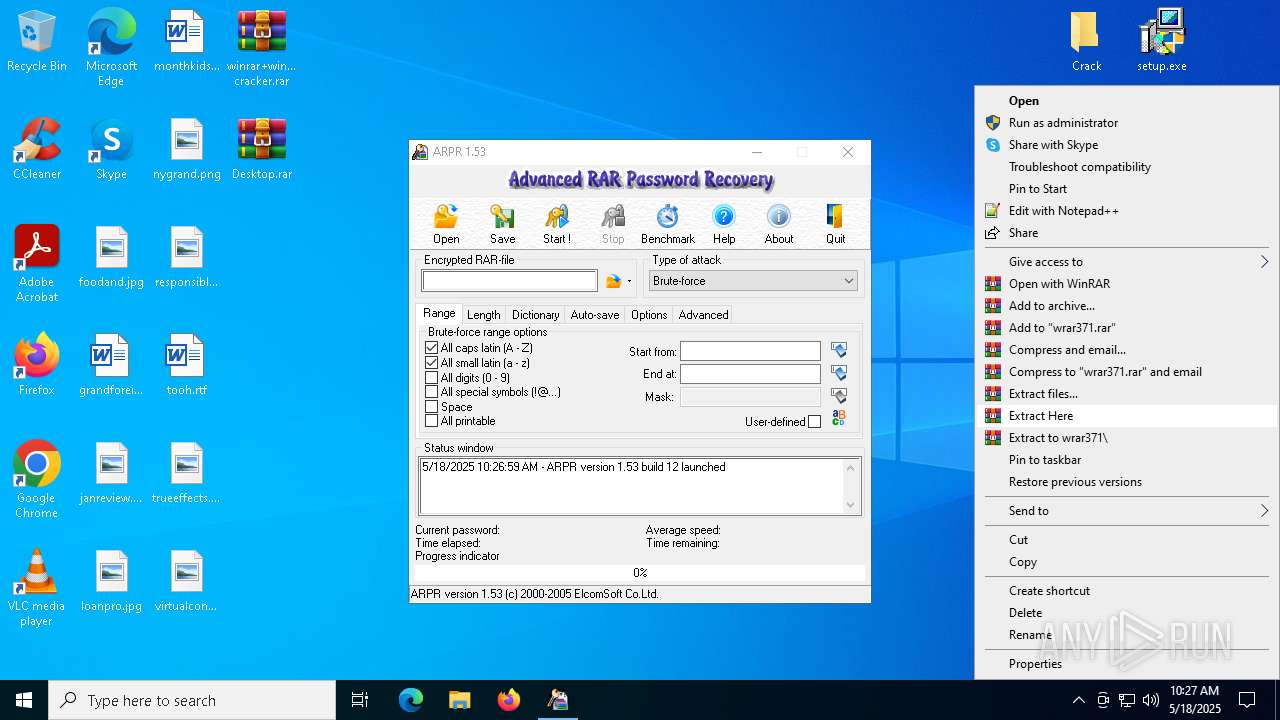The width and height of the screenshot is (1280, 720).
Task: Select the Crack folder on desktop
Action: [x=1086, y=41]
